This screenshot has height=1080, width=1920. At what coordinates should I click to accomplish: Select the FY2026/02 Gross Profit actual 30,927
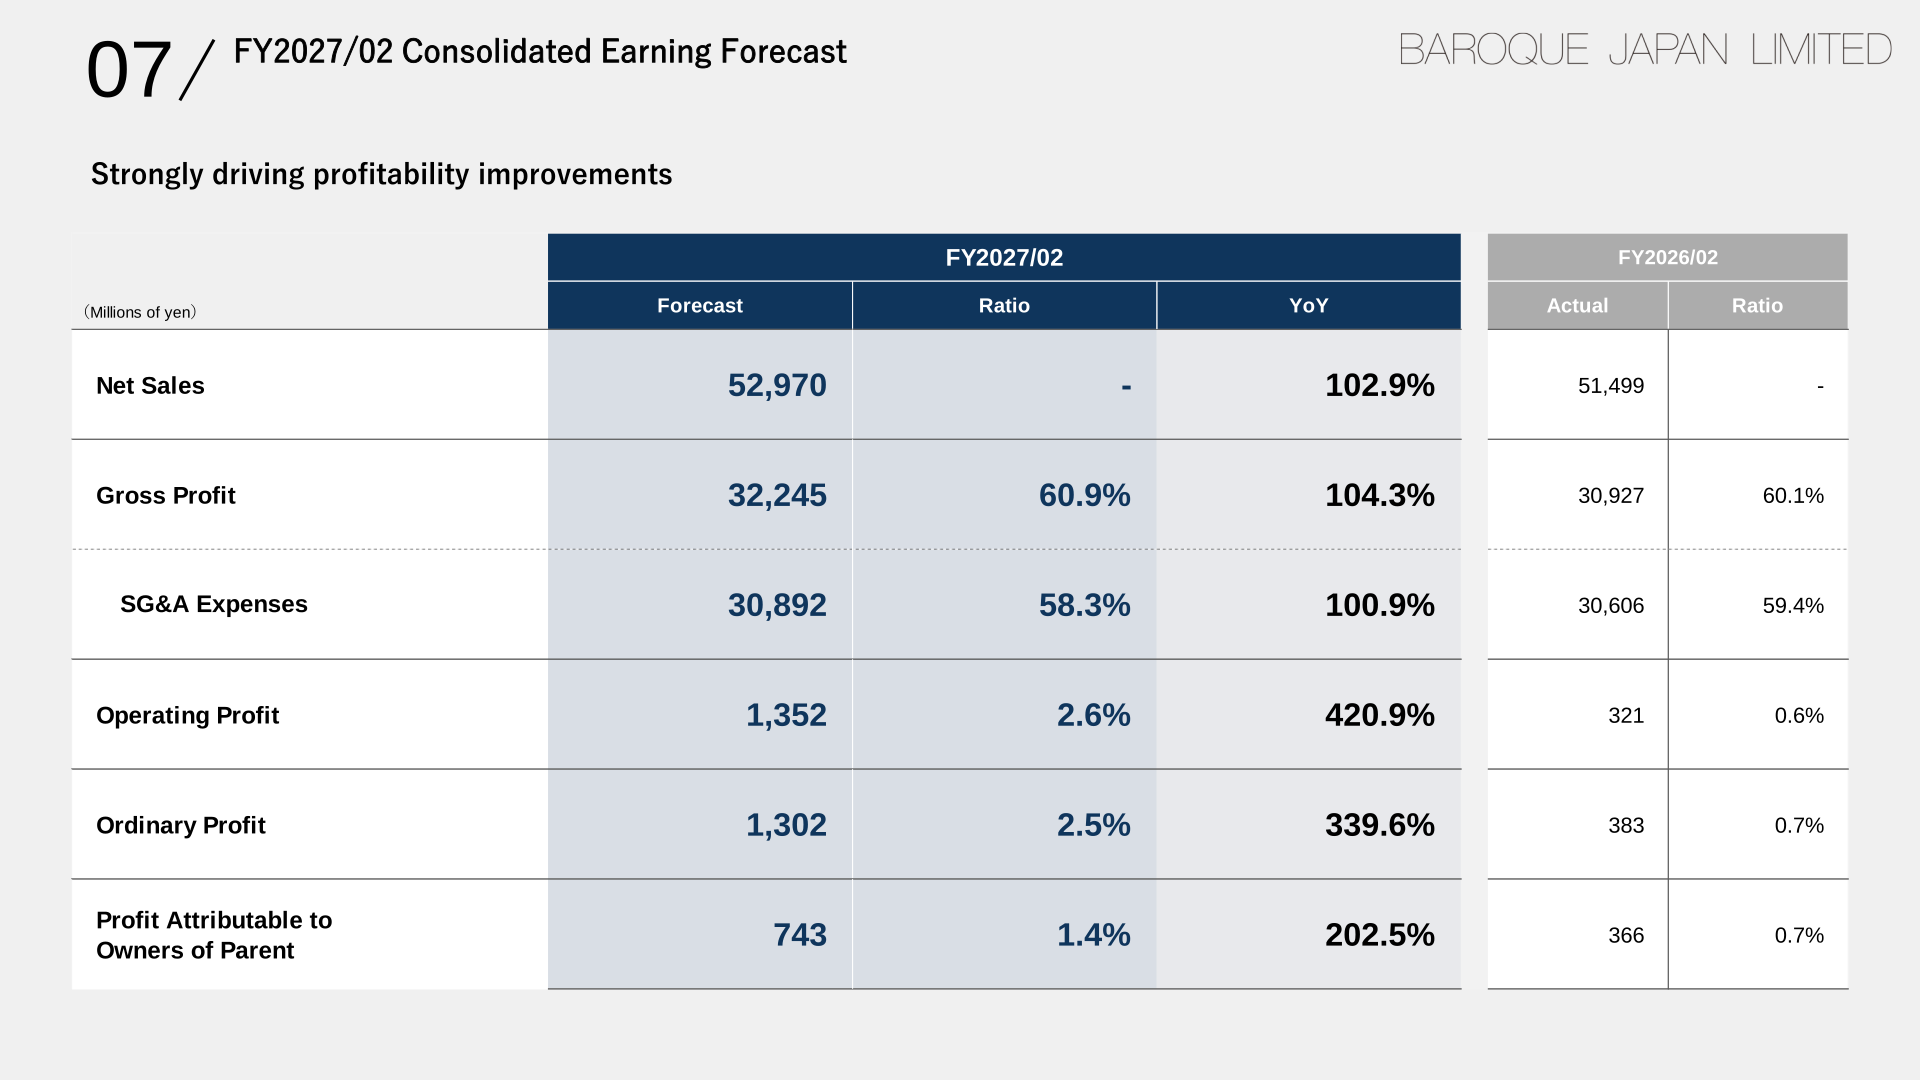(x=1611, y=496)
